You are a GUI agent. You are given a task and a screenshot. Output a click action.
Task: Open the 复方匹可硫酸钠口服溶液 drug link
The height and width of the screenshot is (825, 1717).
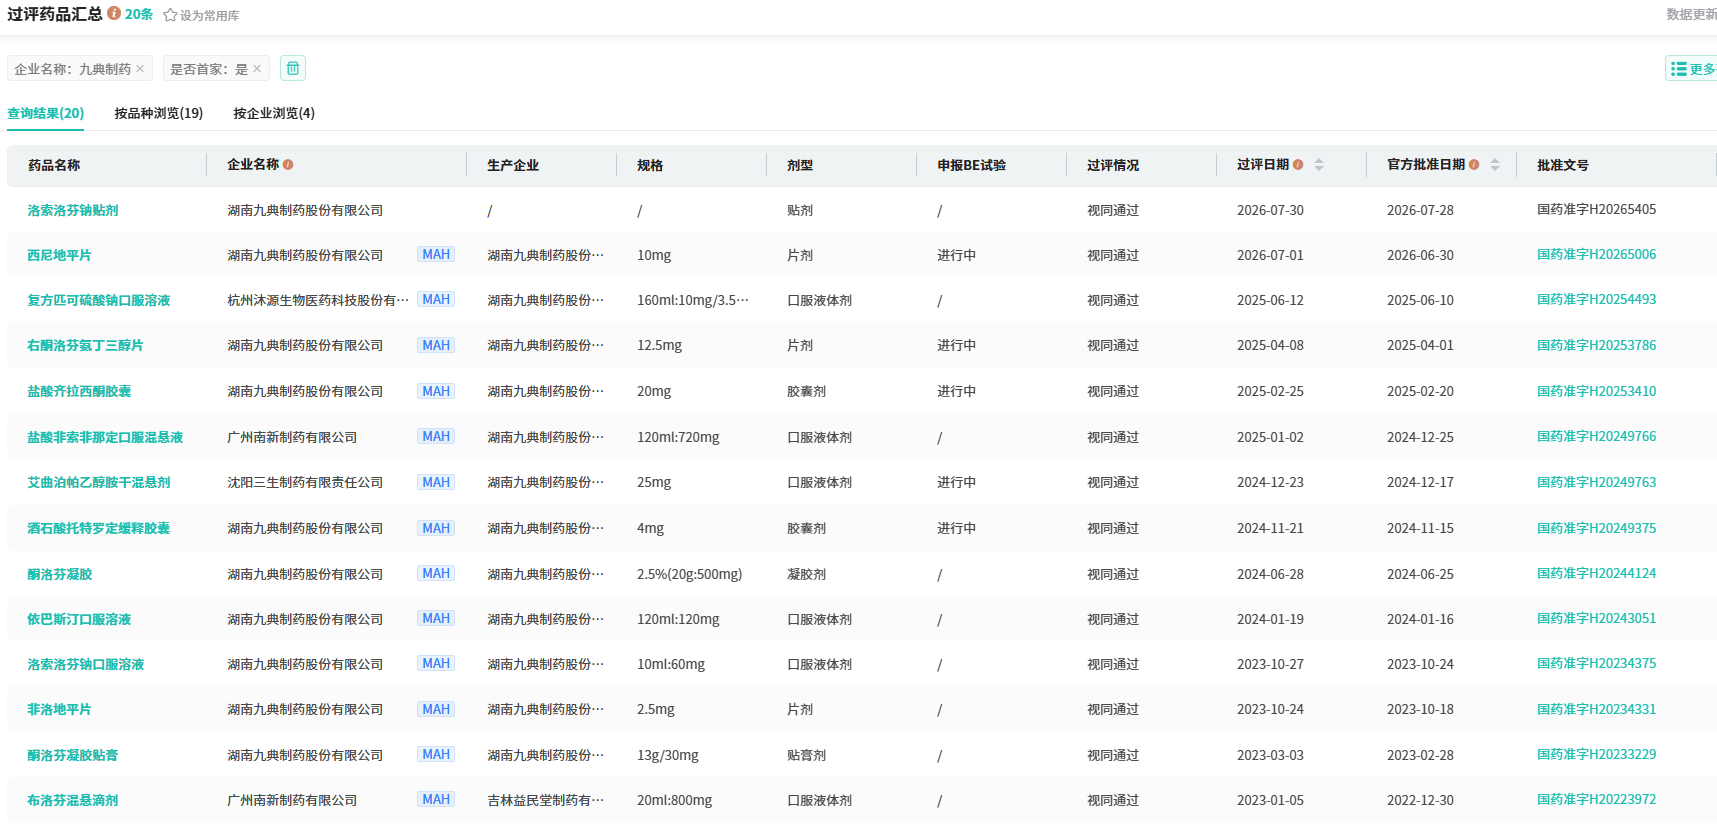[x=99, y=301]
